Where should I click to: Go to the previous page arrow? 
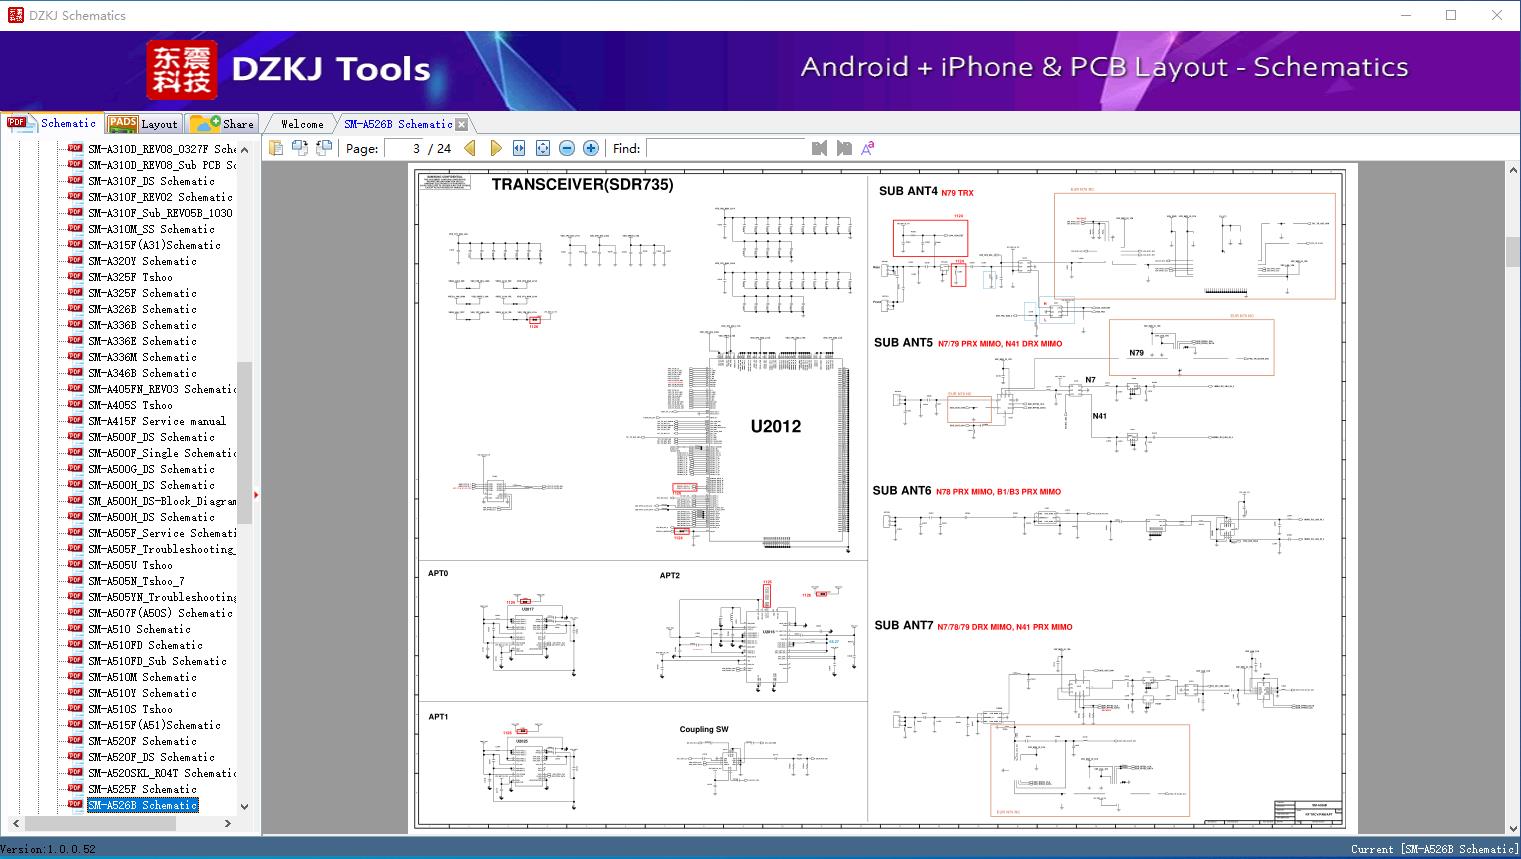472,148
